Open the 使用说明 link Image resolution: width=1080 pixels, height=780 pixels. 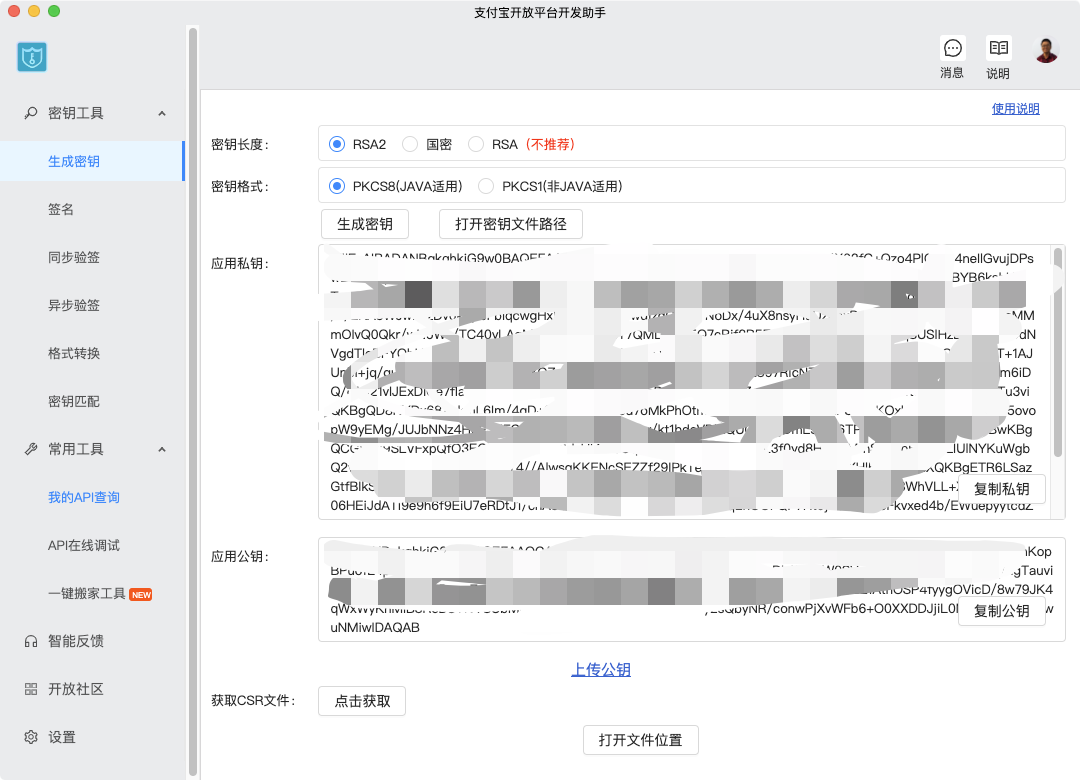tap(1015, 109)
